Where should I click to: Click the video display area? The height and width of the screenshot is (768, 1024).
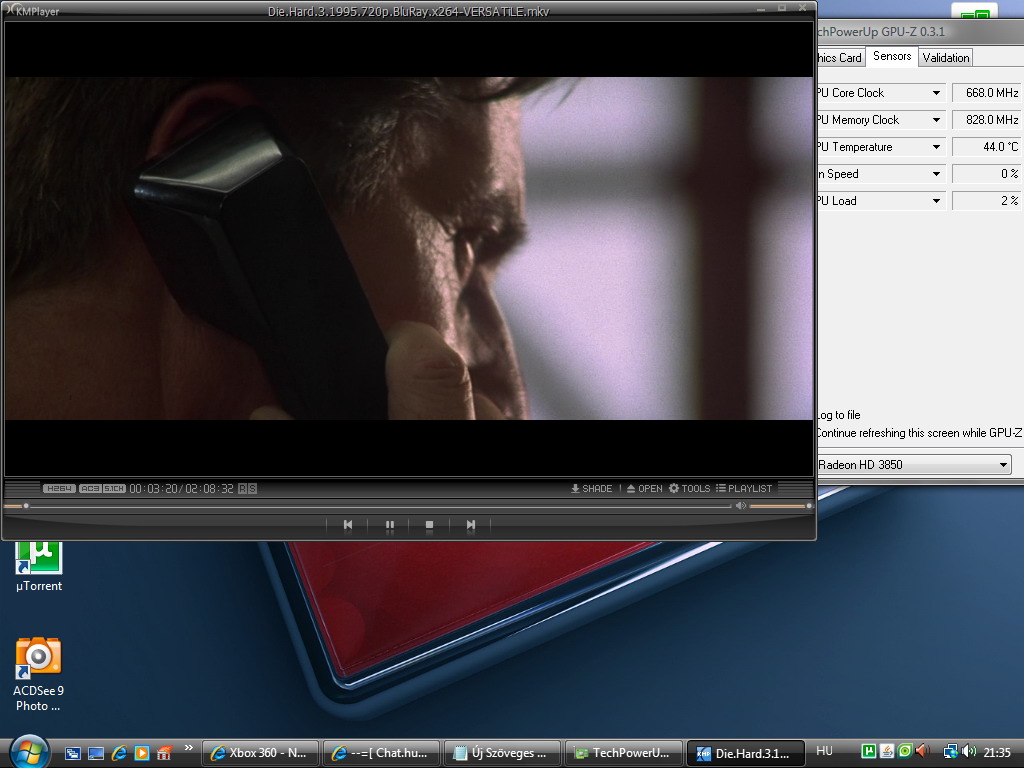(409, 248)
